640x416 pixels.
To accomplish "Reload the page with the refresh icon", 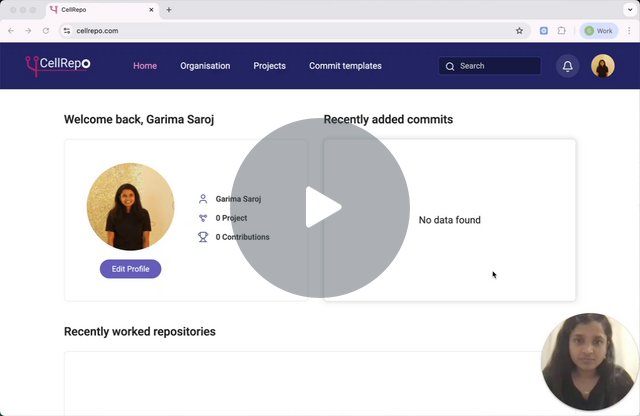I will click(46, 31).
